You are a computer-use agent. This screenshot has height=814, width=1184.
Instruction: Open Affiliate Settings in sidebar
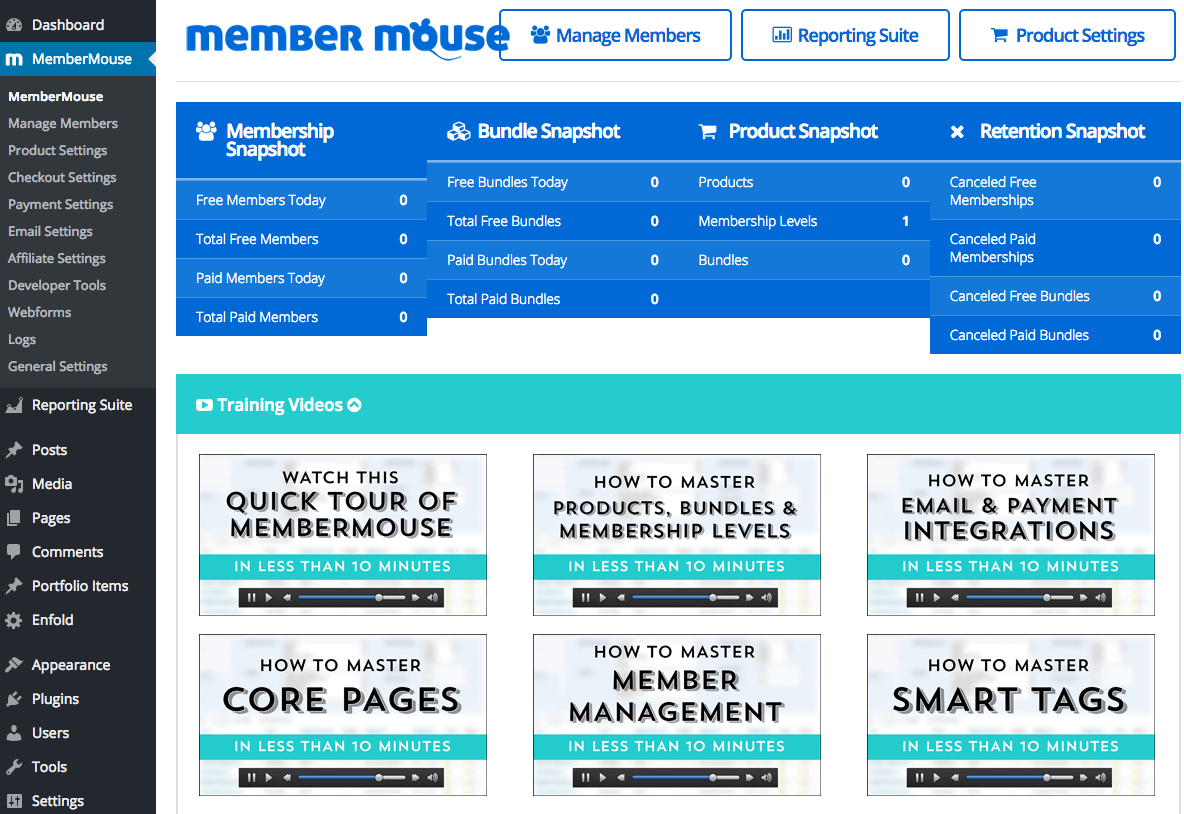57,259
